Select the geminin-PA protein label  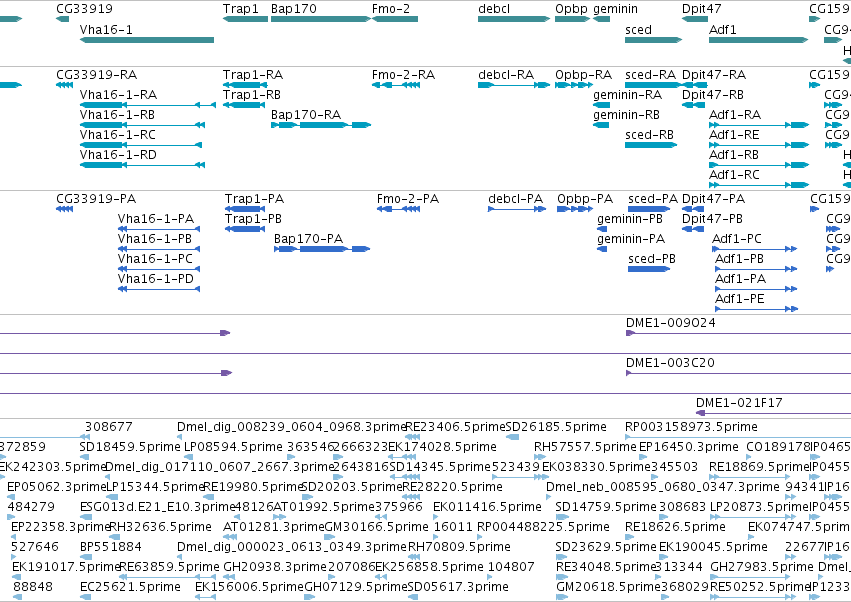click(631, 239)
